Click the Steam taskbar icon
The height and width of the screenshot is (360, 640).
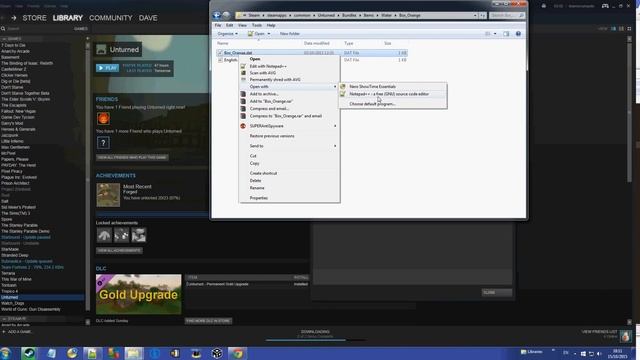29,353
